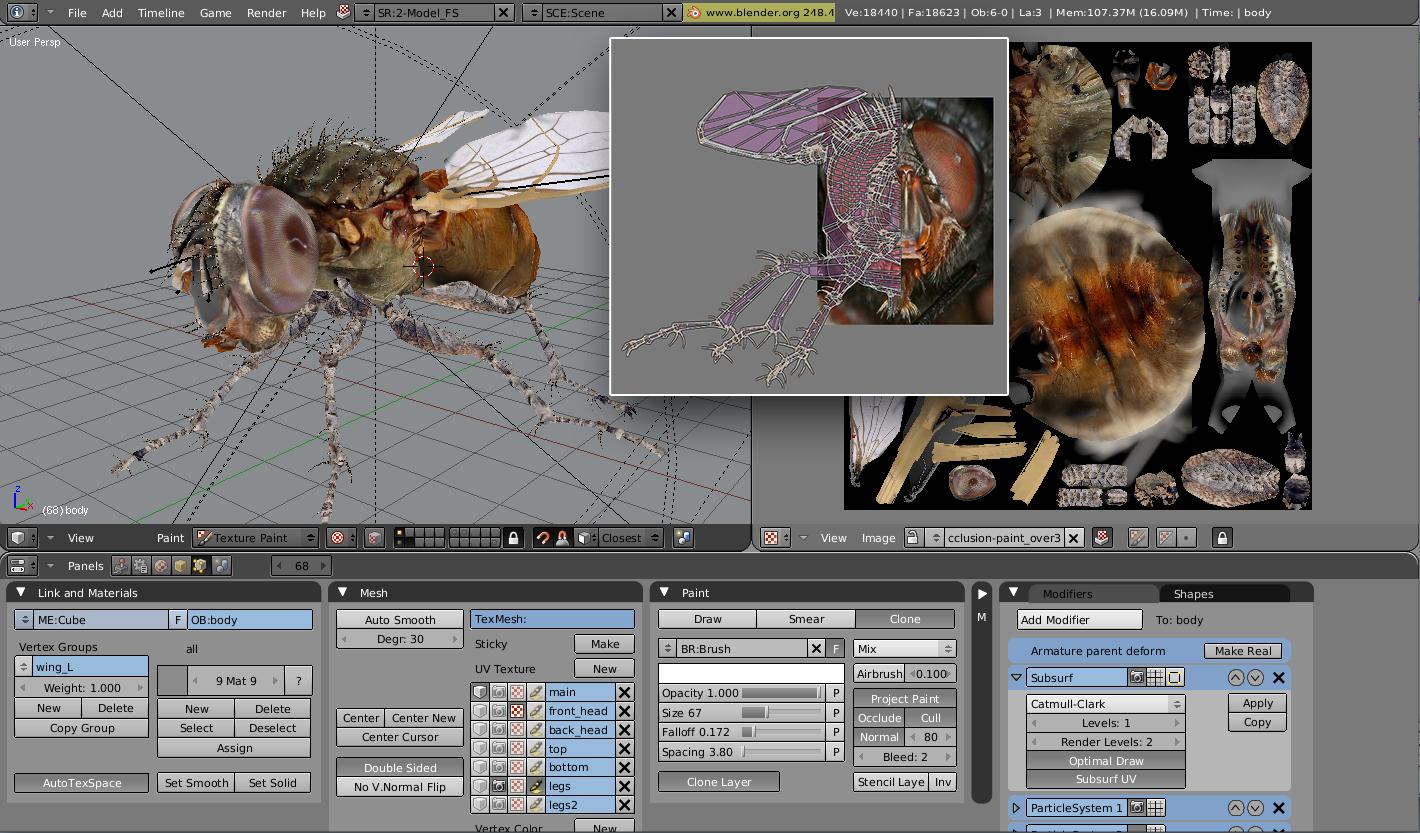This screenshot has width=1420, height=833.
Task: Click the Add Modifier button
Action: click(x=1078, y=619)
